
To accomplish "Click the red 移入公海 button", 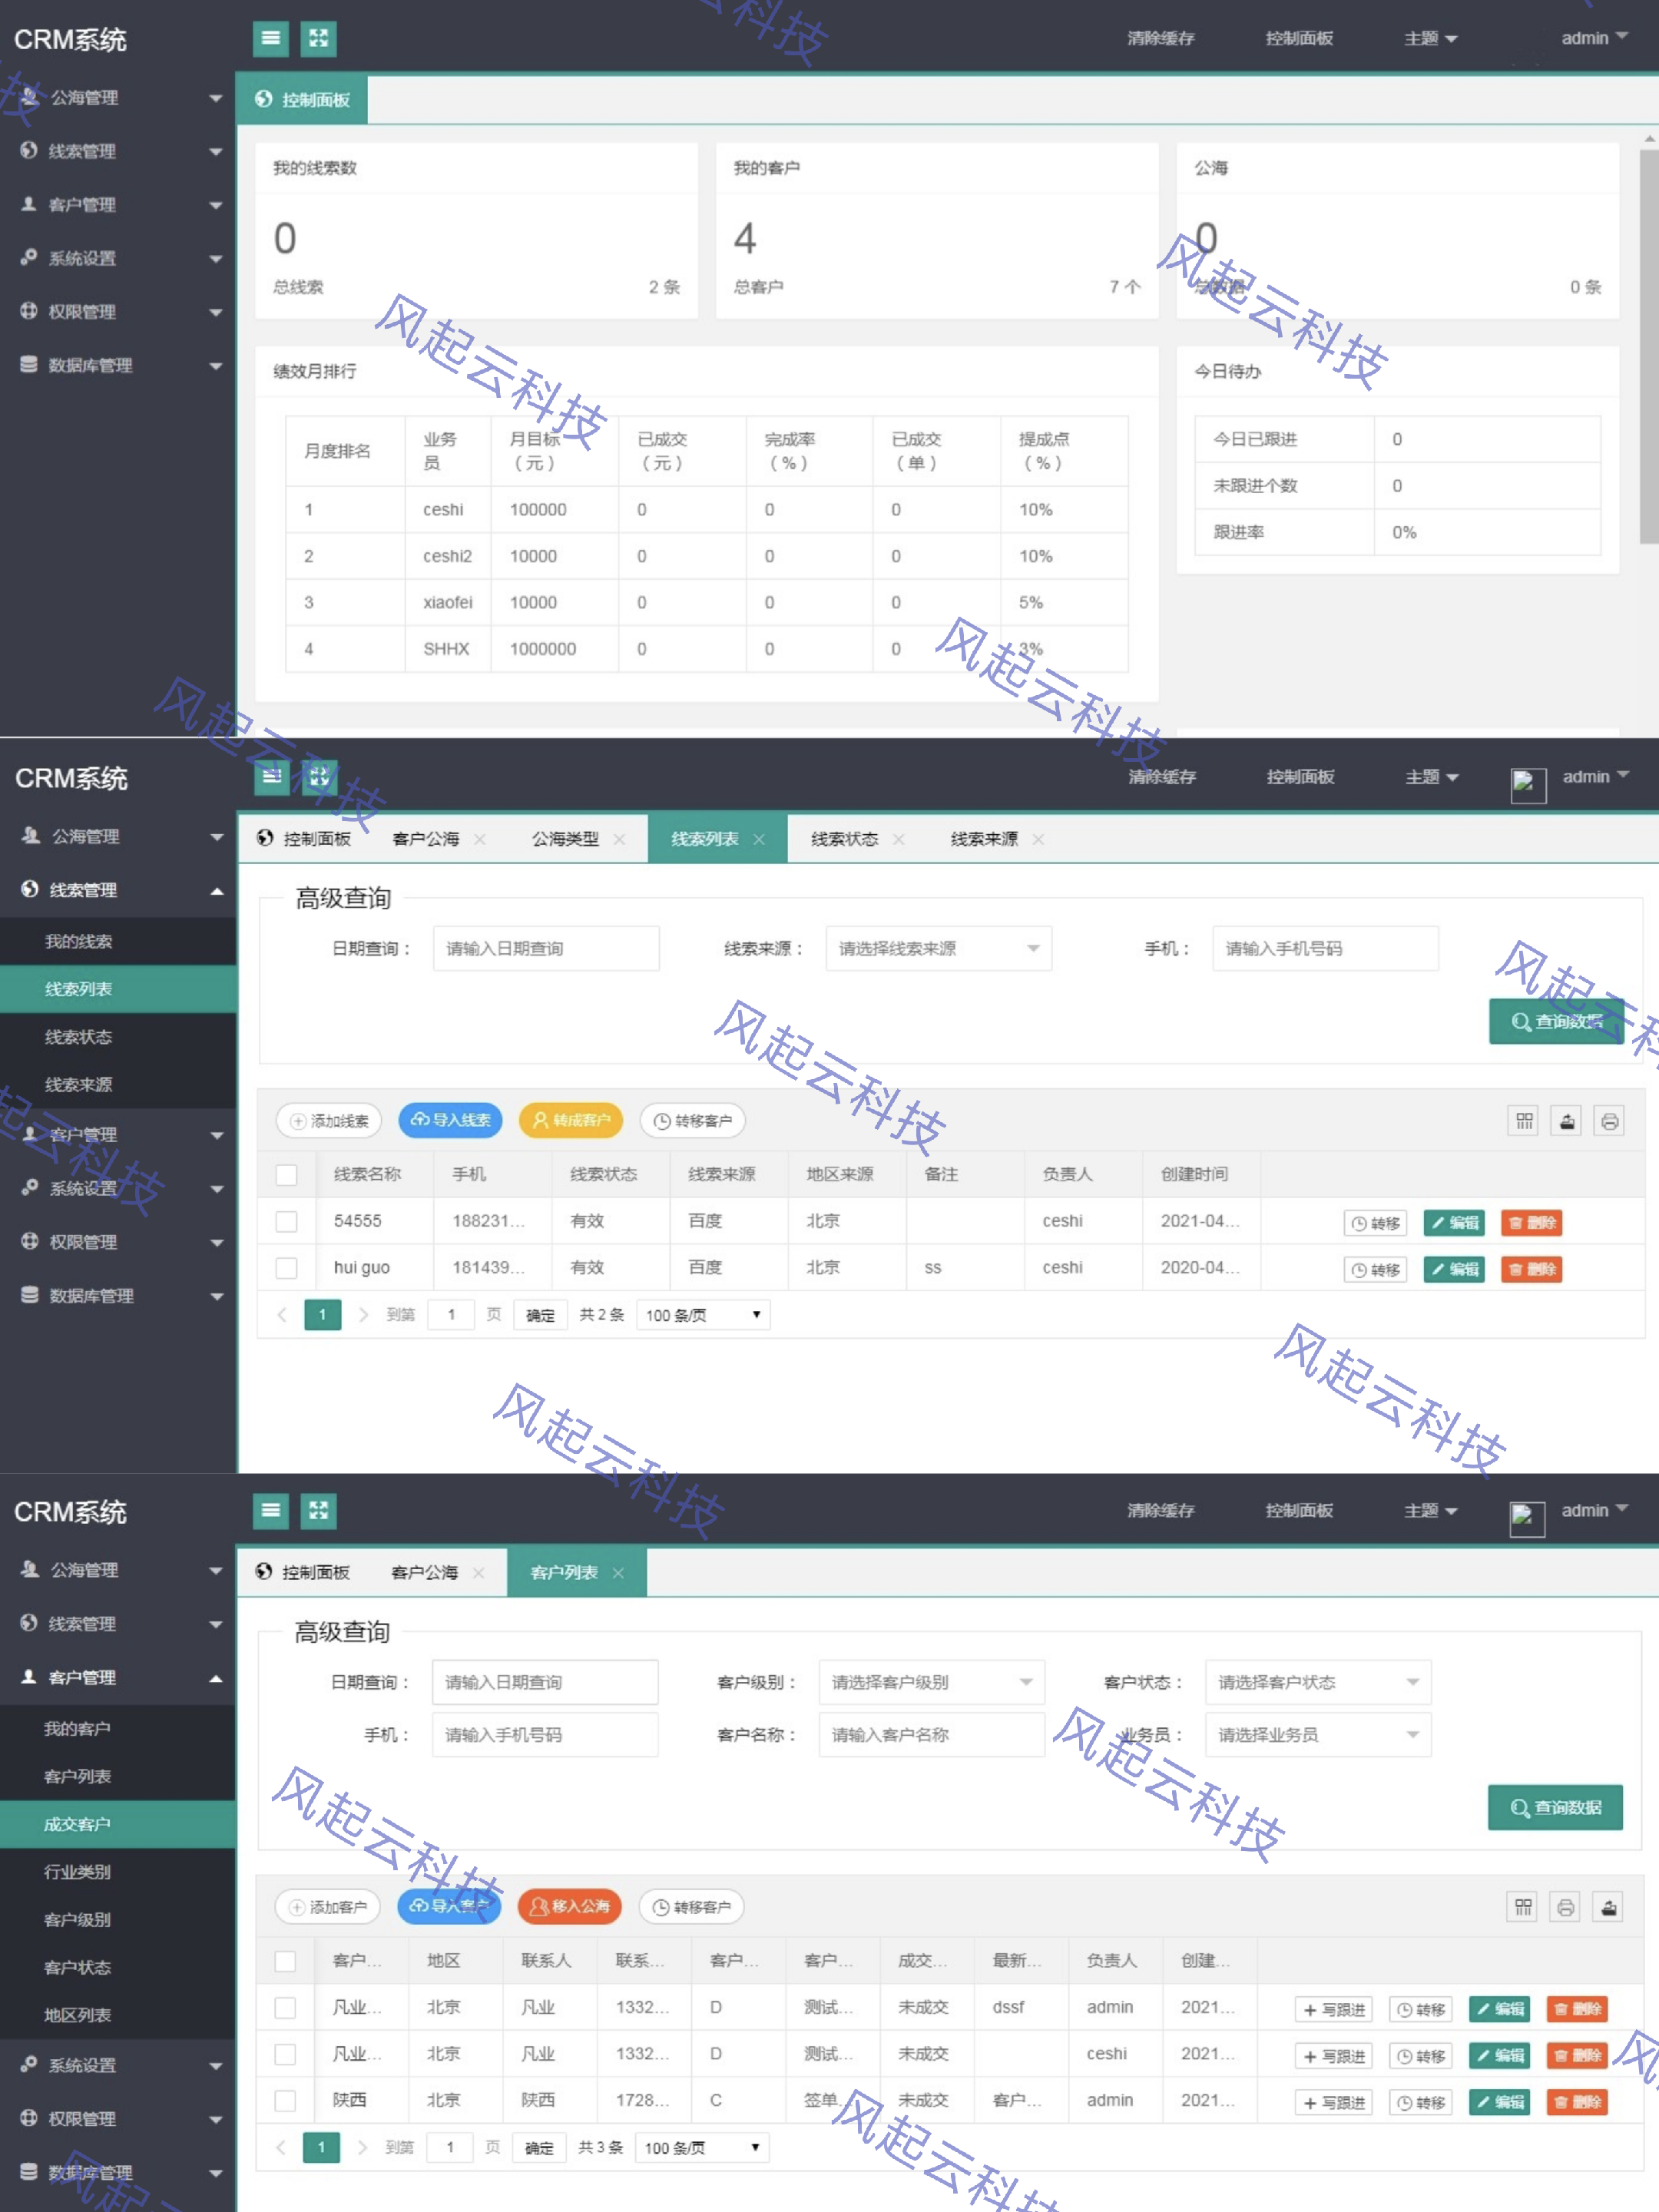I will coord(570,1906).
